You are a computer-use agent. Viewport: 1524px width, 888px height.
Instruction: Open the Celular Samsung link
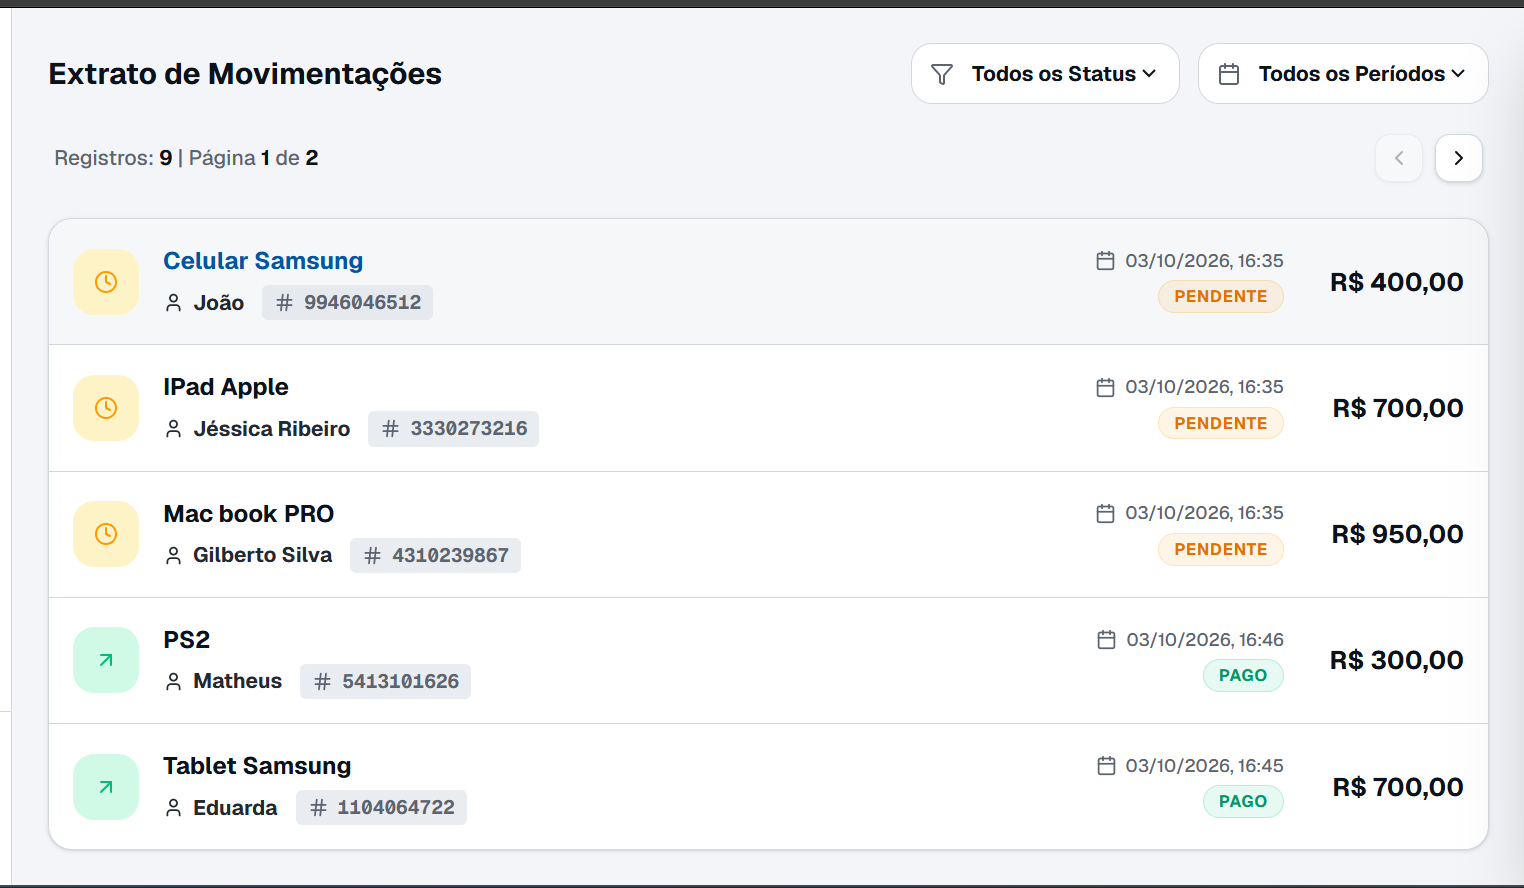click(263, 261)
